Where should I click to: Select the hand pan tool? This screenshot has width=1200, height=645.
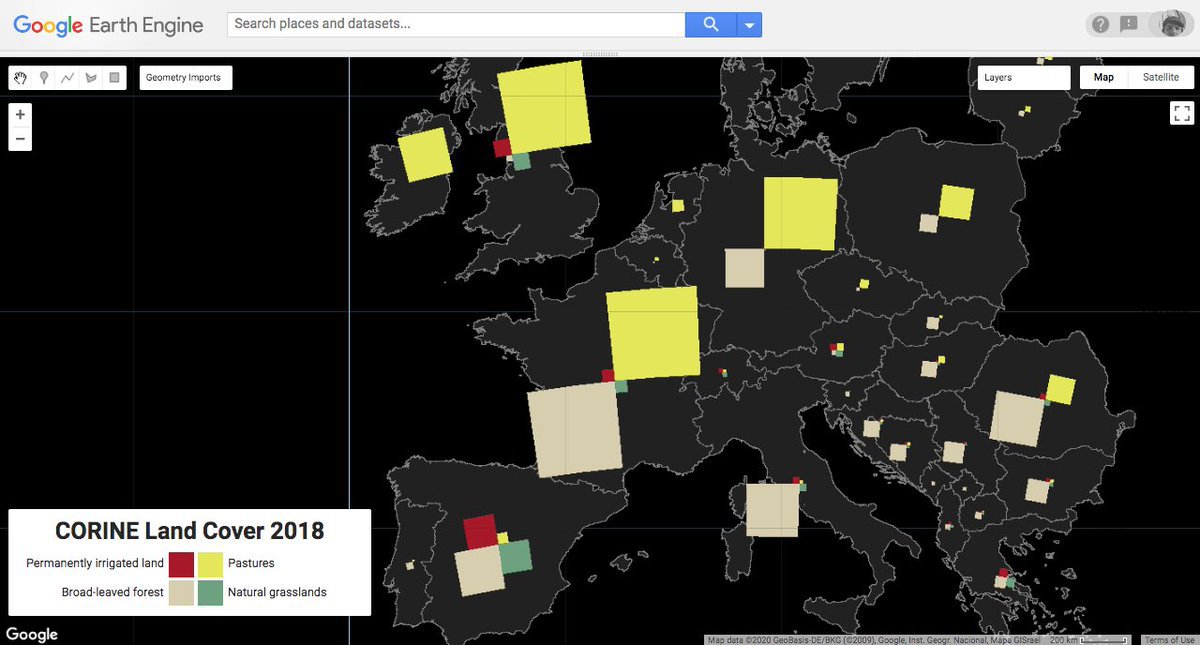tap(20, 78)
